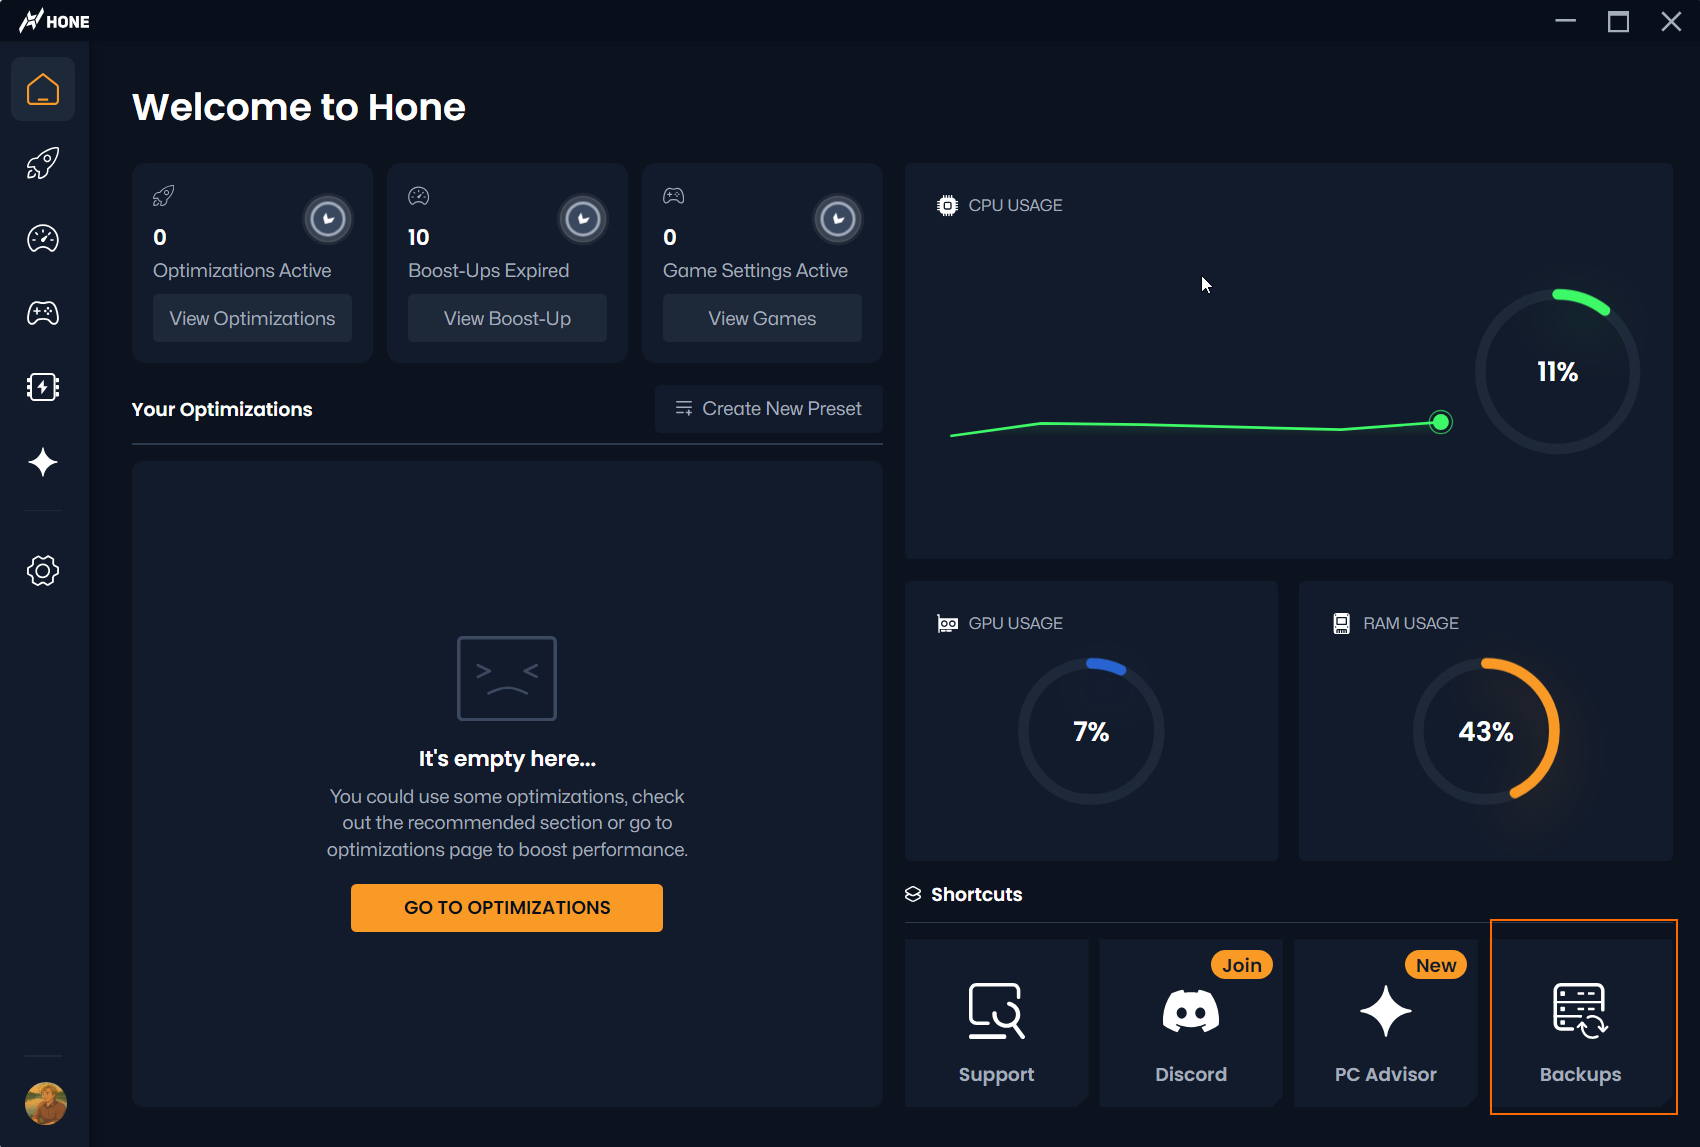Click the 'Your Optimizations' heading
Screen dimensions: 1700x1147
pyautogui.click(x=222, y=409)
